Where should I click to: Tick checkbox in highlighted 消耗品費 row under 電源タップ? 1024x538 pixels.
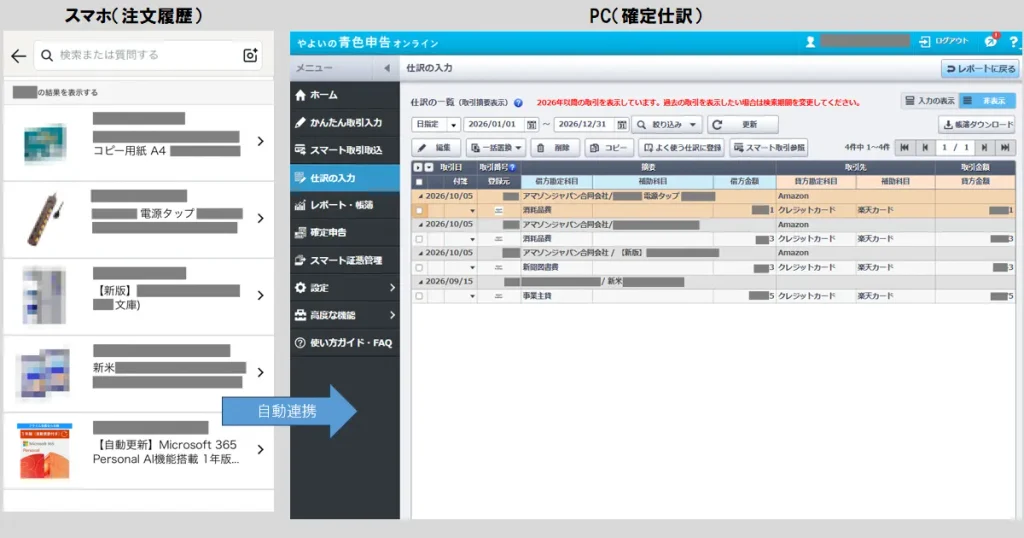coord(419,210)
